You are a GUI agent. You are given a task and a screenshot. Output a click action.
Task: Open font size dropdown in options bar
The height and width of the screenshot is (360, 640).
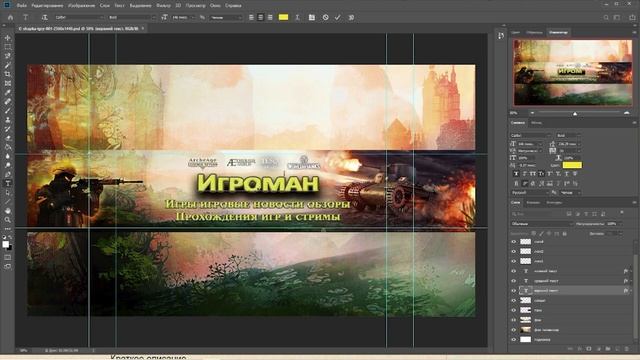(183, 18)
